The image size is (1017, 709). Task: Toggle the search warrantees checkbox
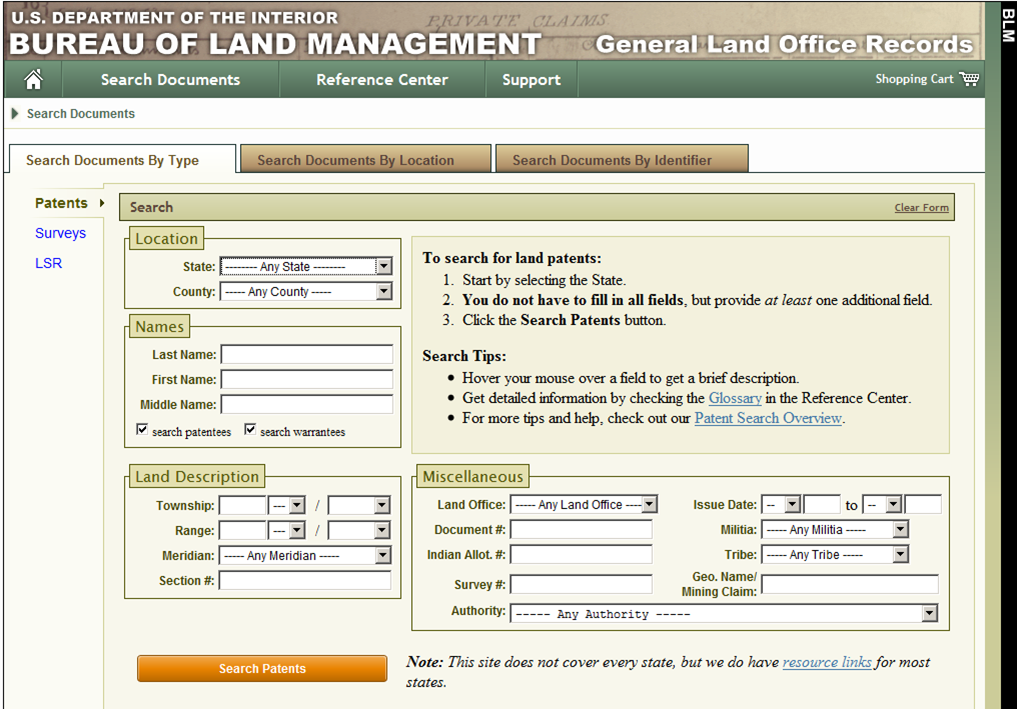pos(250,429)
